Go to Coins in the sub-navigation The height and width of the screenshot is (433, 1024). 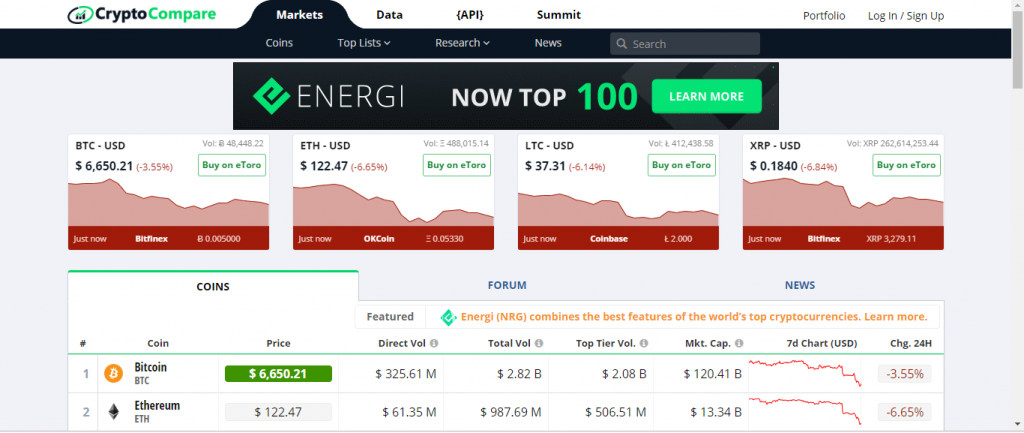coord(279,43)
